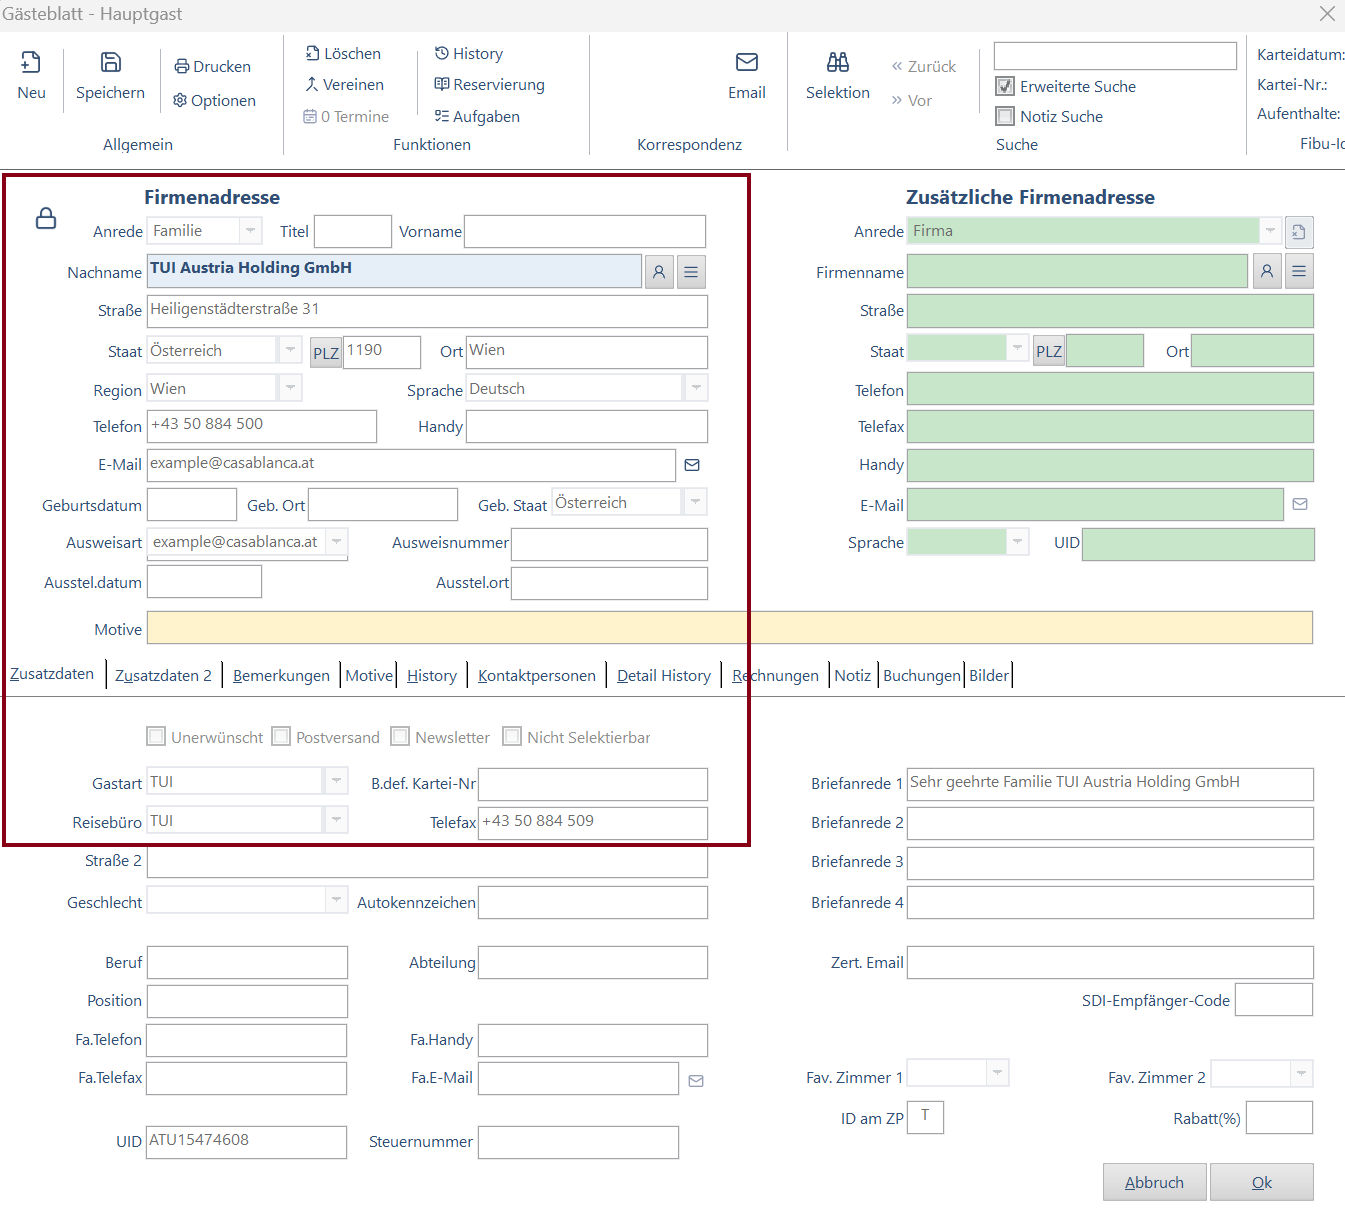
Task: Open the Kontaktpersonen tab
Action: [537, 675]
